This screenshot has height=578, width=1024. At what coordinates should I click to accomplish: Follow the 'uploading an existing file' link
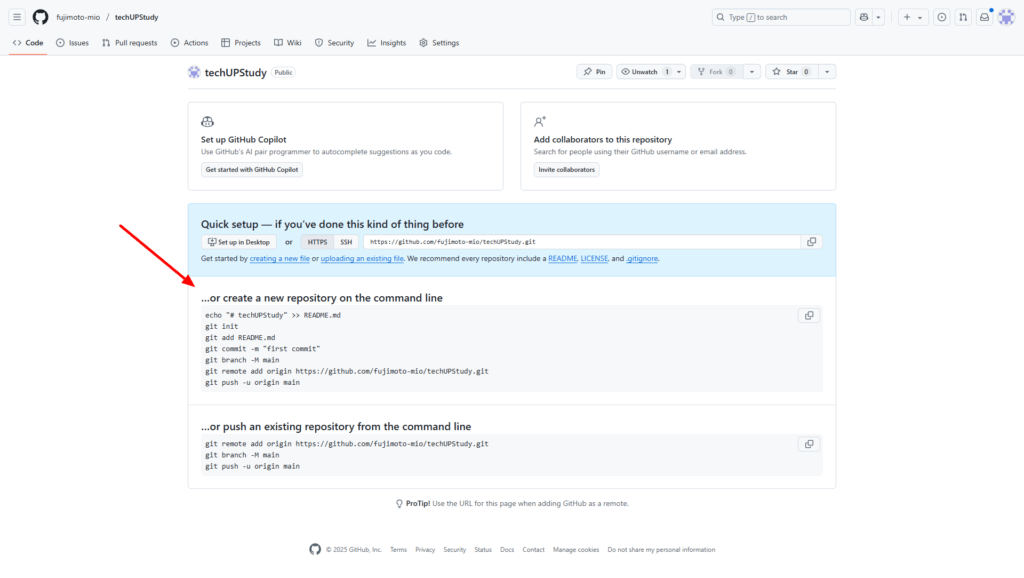(361, 258)
